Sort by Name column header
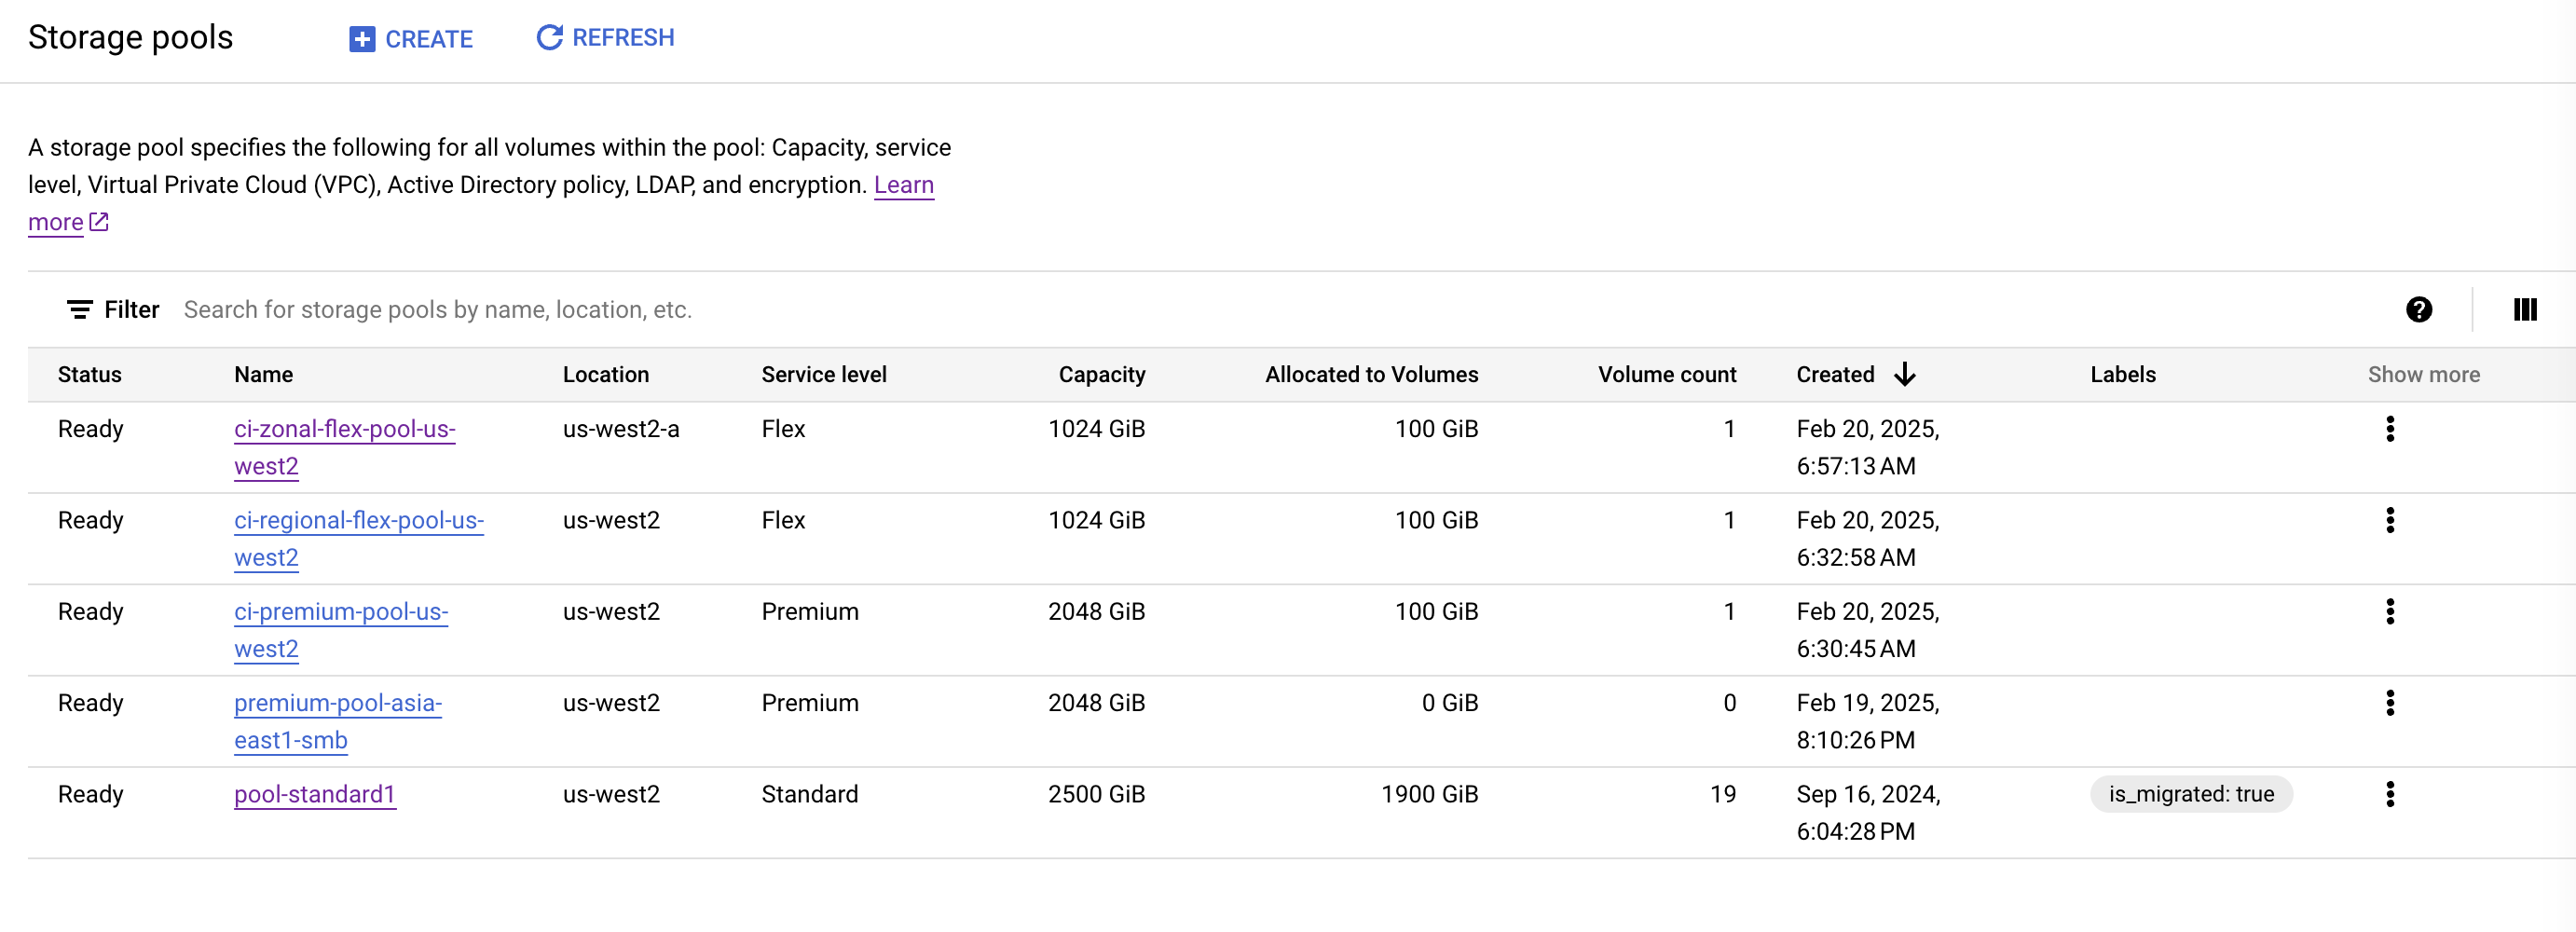This screenshot has width=2576, height=932. 263,374
